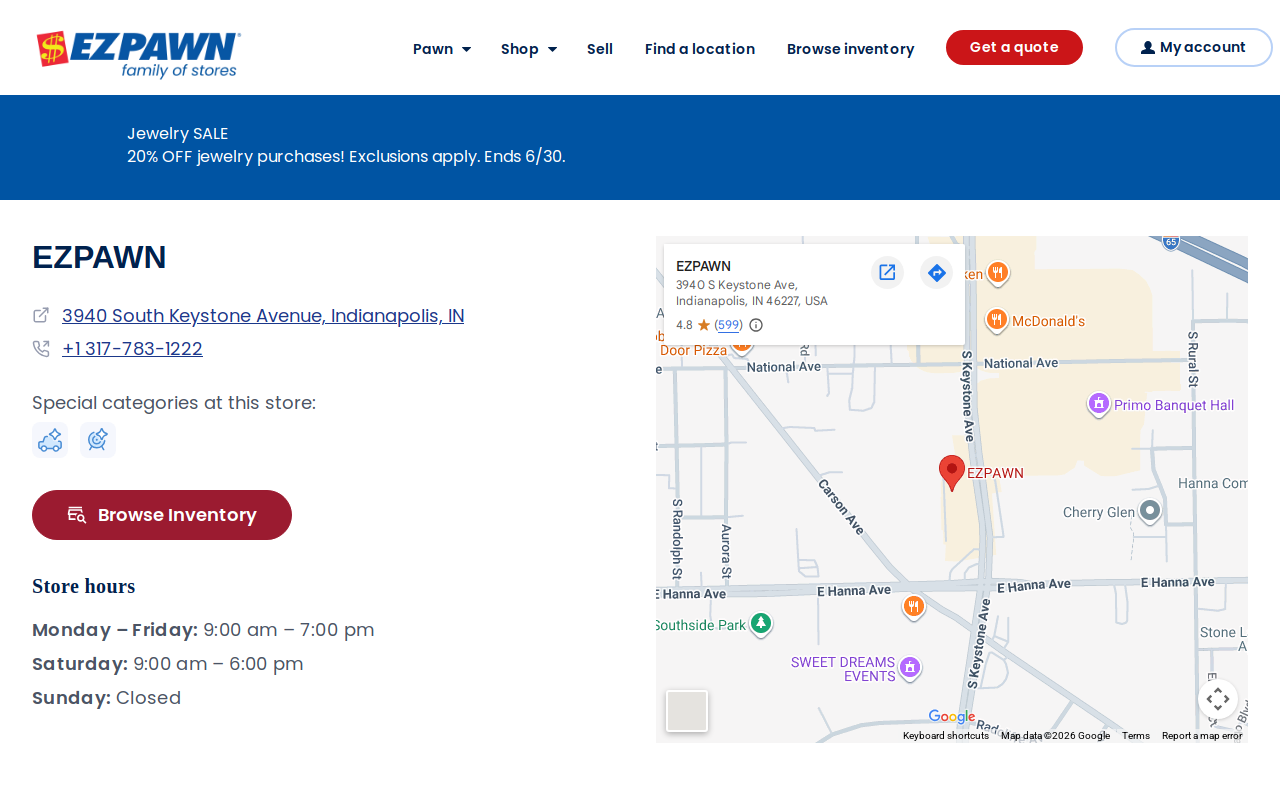Click the EZPAWN family of stores logo
1280x800 pixels.
coord(139,54)
